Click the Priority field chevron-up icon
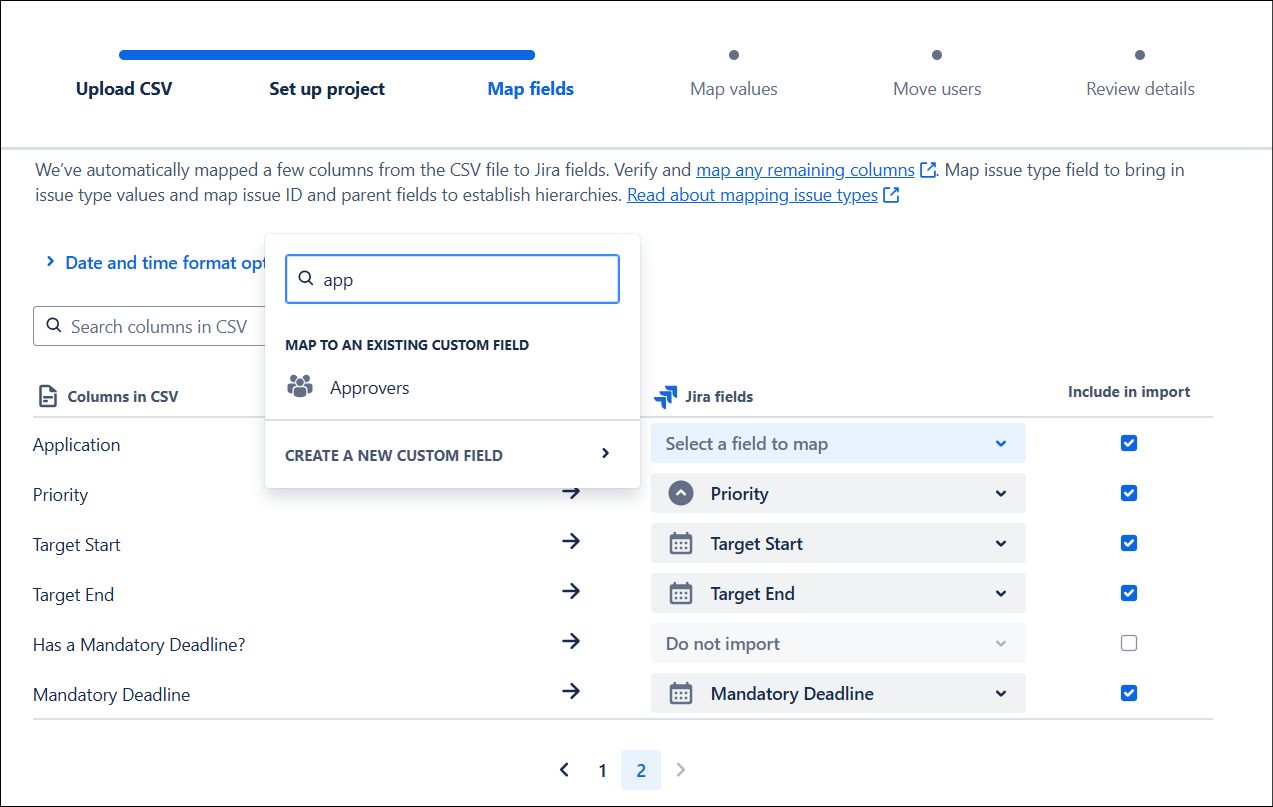This screenshot has width=1273, height=807. [x=681, y=494]
